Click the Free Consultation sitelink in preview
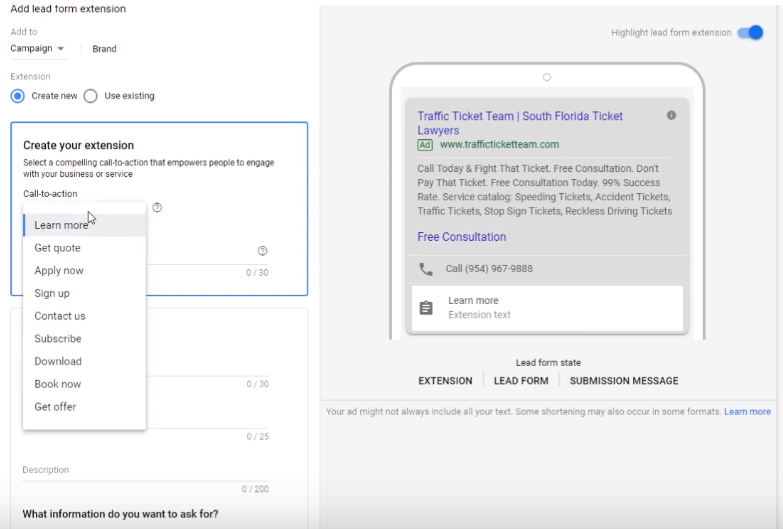 click(461, 237)
